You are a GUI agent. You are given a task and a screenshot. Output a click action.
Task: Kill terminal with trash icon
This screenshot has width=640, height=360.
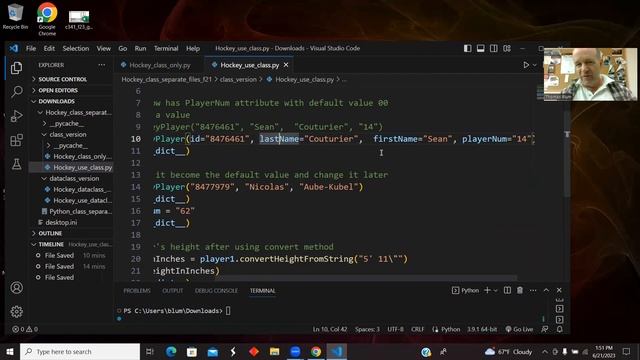[x=520, y=290]
